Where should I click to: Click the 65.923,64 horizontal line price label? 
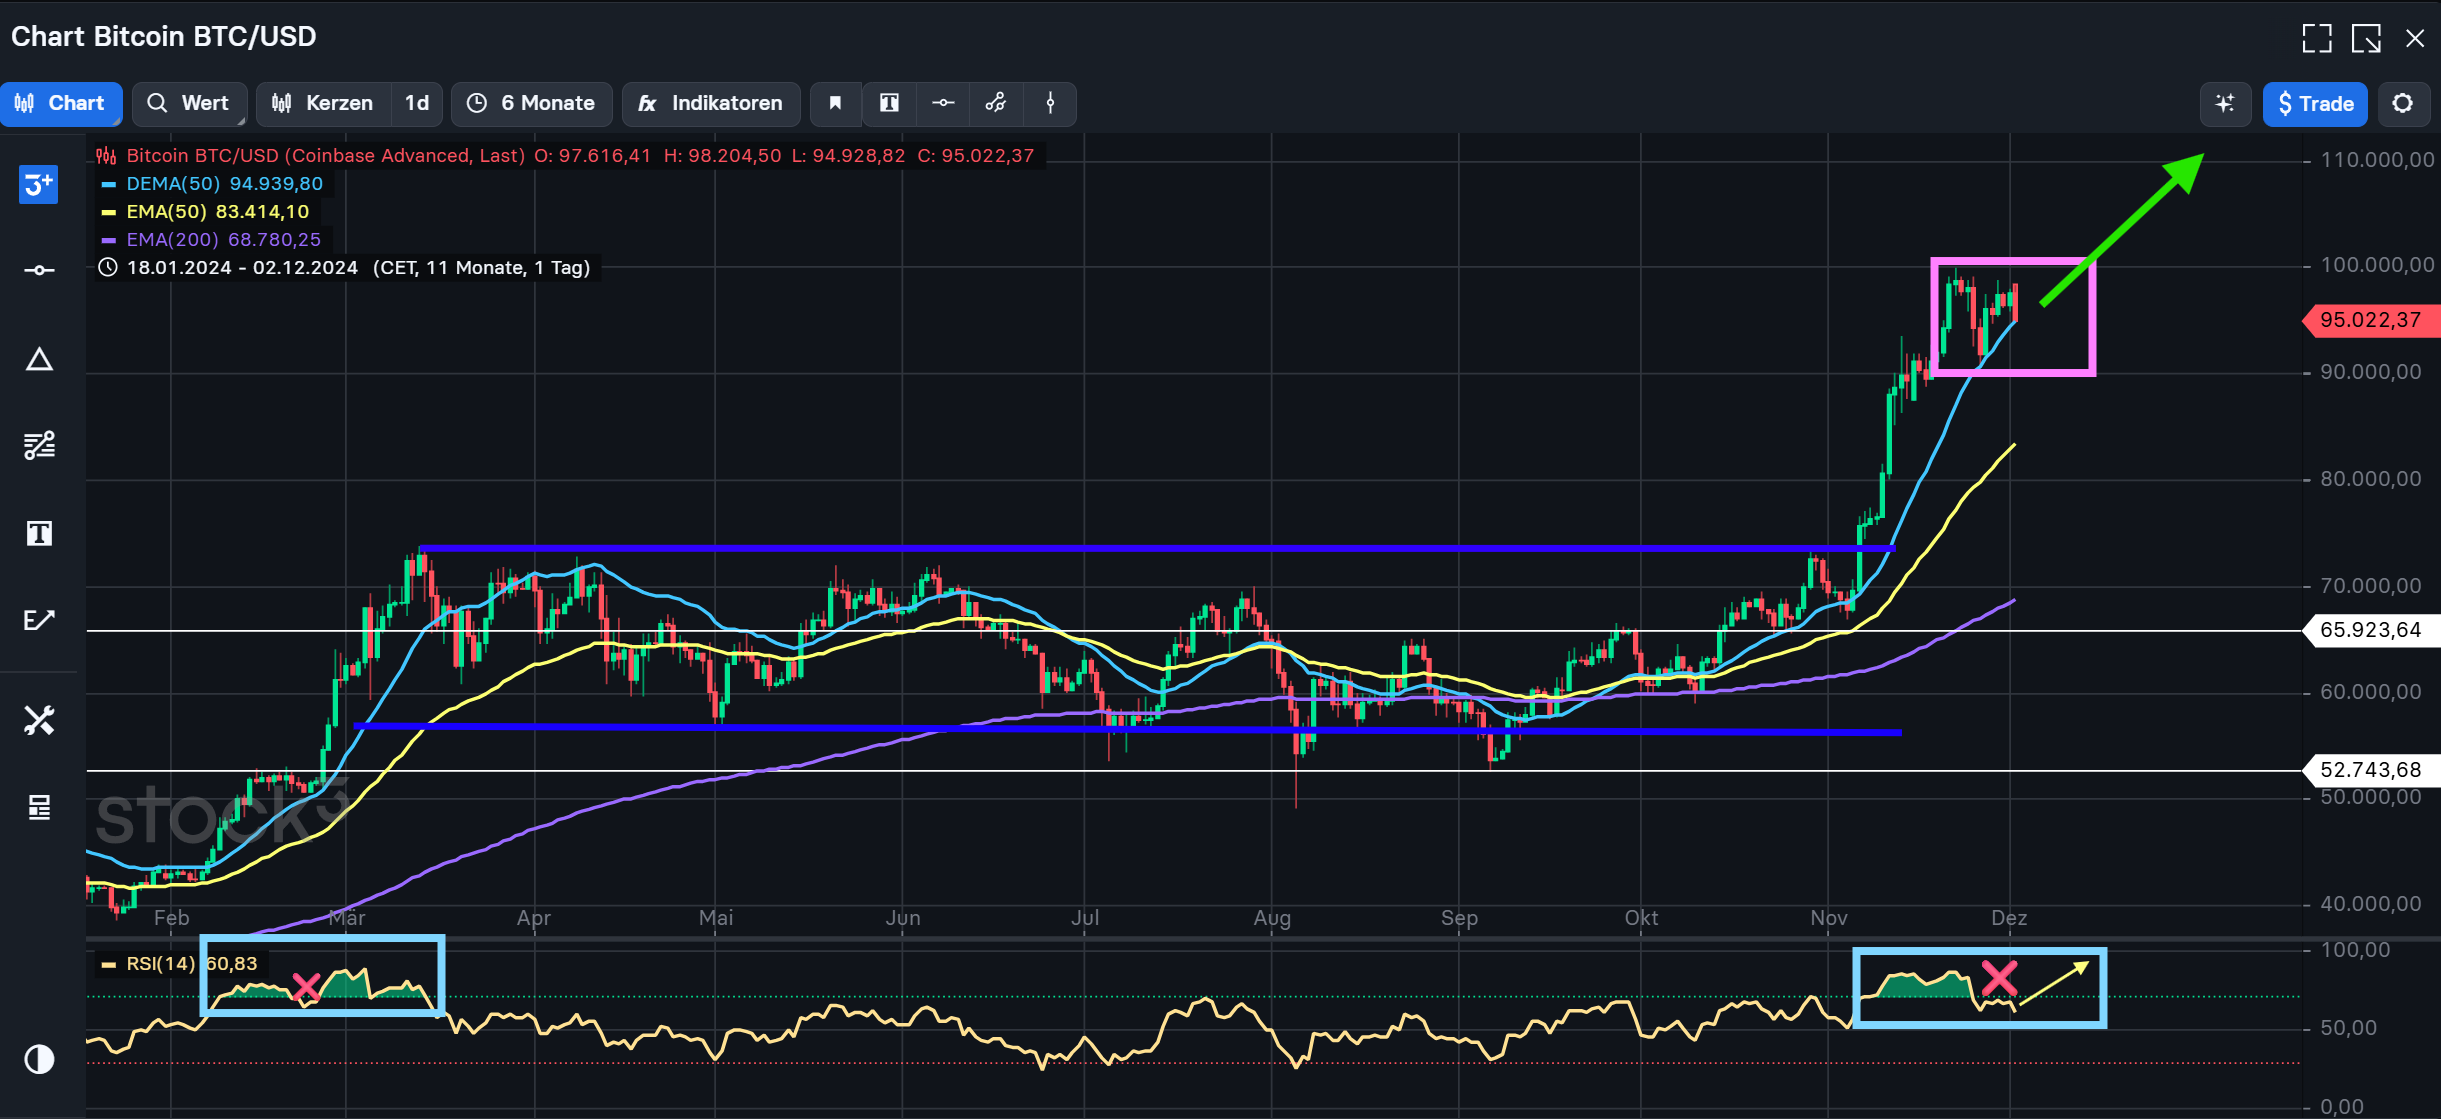point(2370,630)
